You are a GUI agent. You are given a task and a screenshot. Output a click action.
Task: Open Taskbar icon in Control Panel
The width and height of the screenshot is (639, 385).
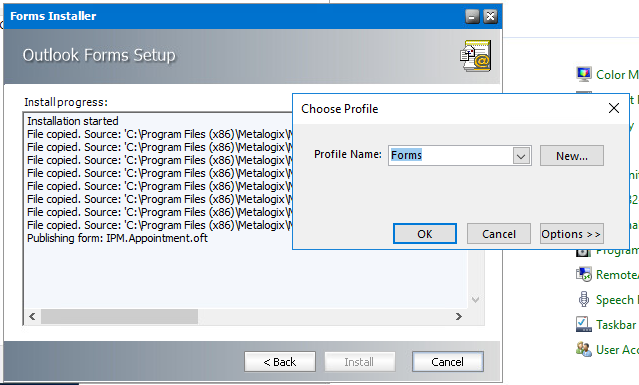tap(584, 324)
